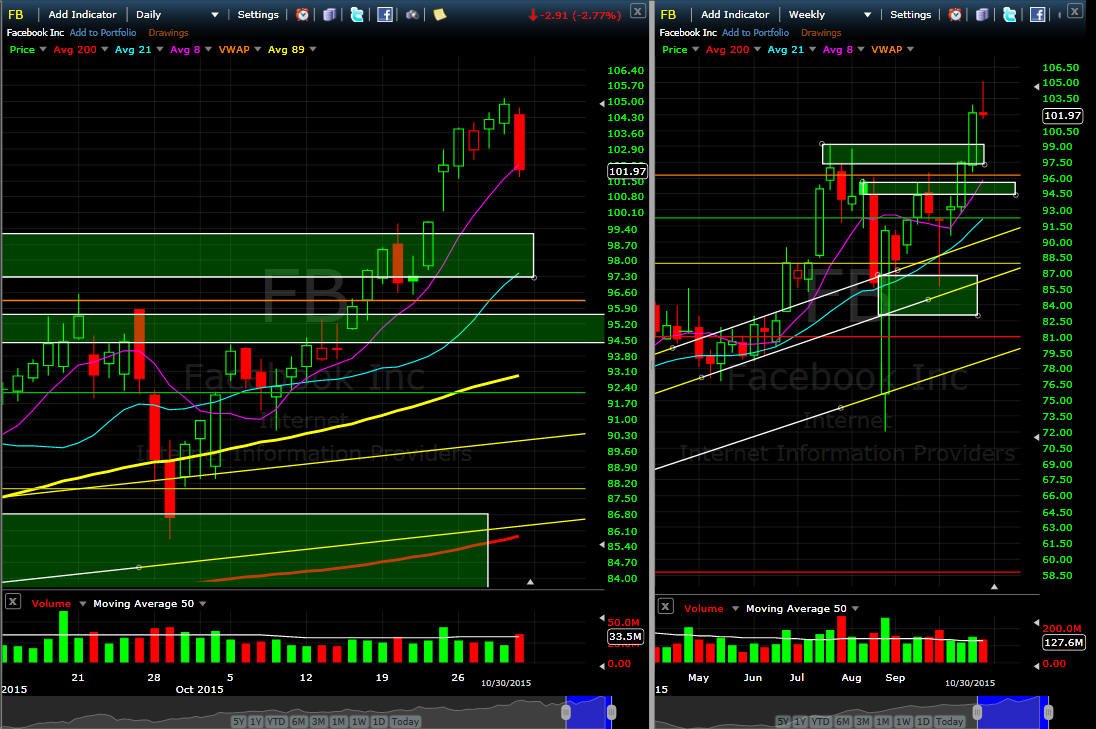Click Today in the Weekly chart range bar
The width and height of the screenshot is (1096, 729).
[x=949, y=721]
